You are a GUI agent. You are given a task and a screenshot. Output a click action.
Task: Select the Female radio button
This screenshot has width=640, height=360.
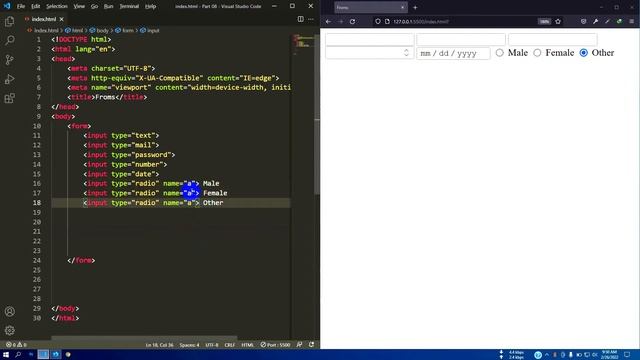point(537,53)
